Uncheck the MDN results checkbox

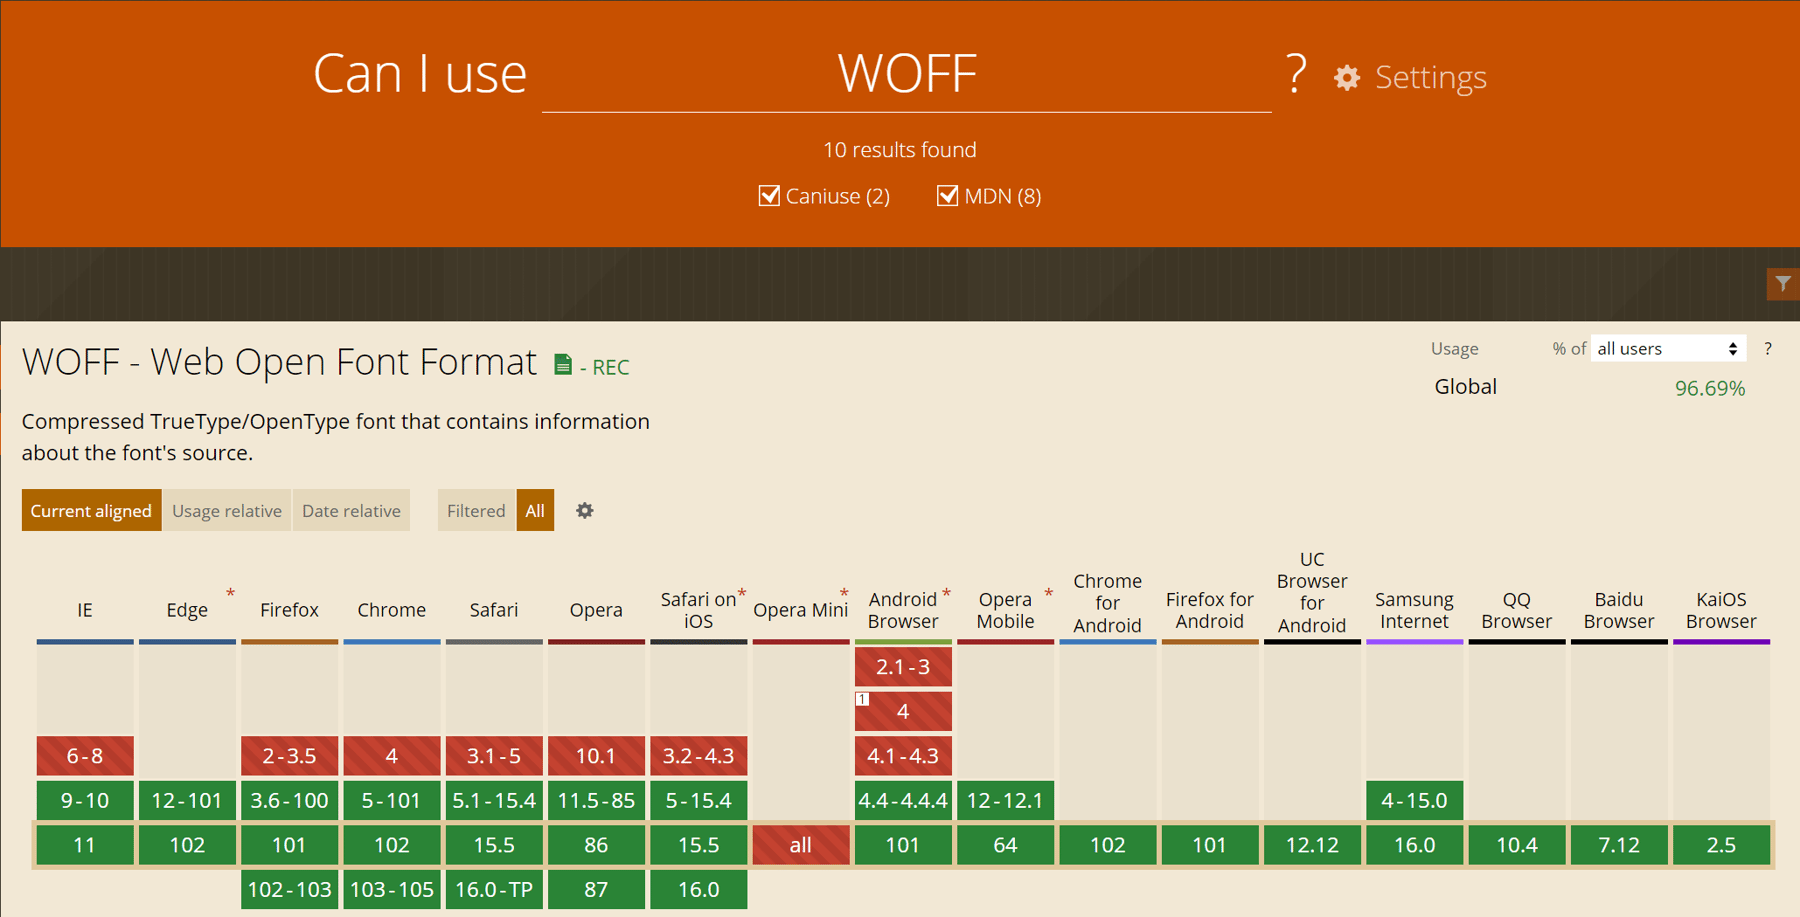(x=948, y=195)
